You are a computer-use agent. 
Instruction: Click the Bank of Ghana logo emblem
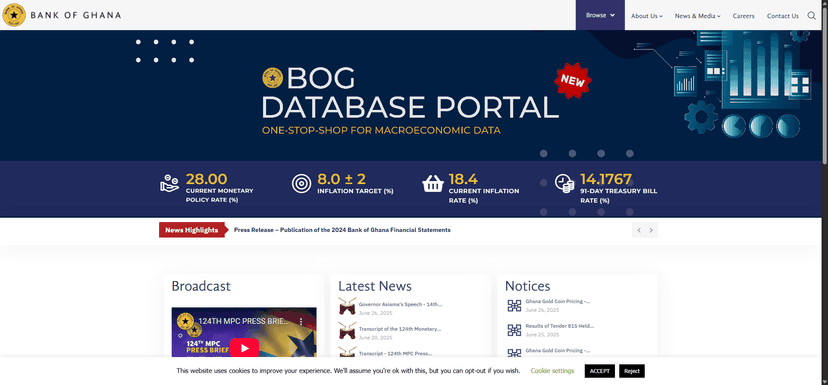(14, 15)
